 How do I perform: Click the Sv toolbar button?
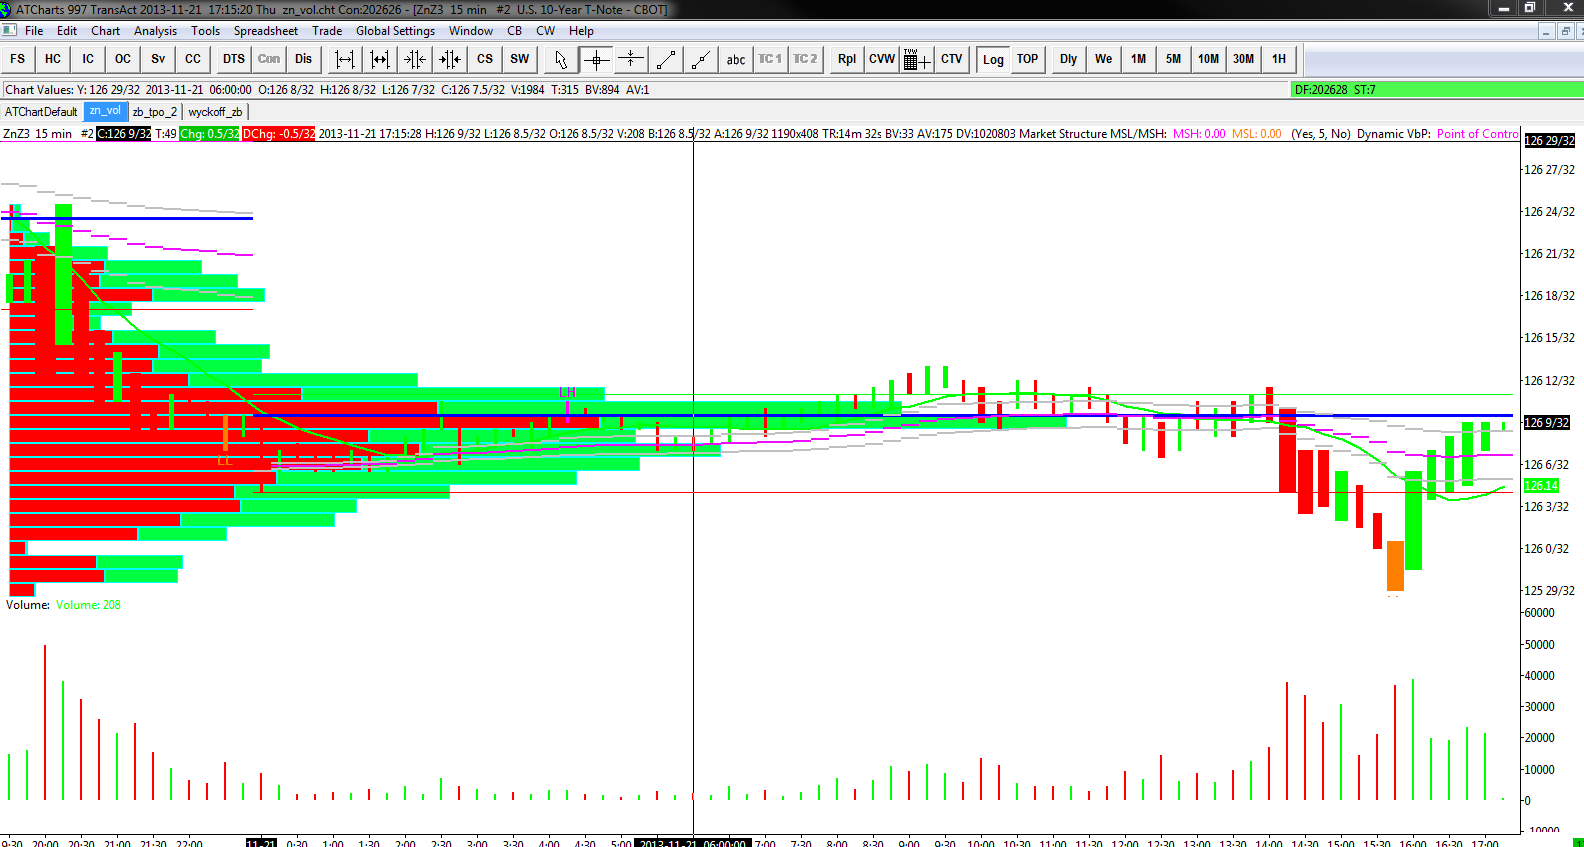coord(158,59)
